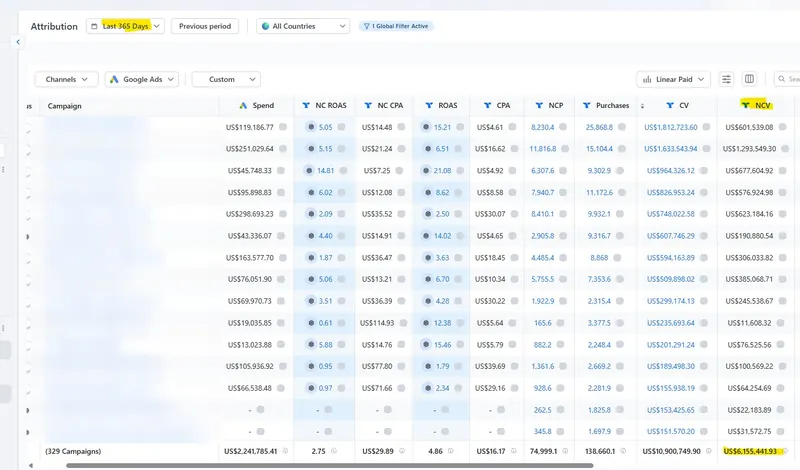Open the All Countries dropdown
800x470 pixels.
(303, 26)
